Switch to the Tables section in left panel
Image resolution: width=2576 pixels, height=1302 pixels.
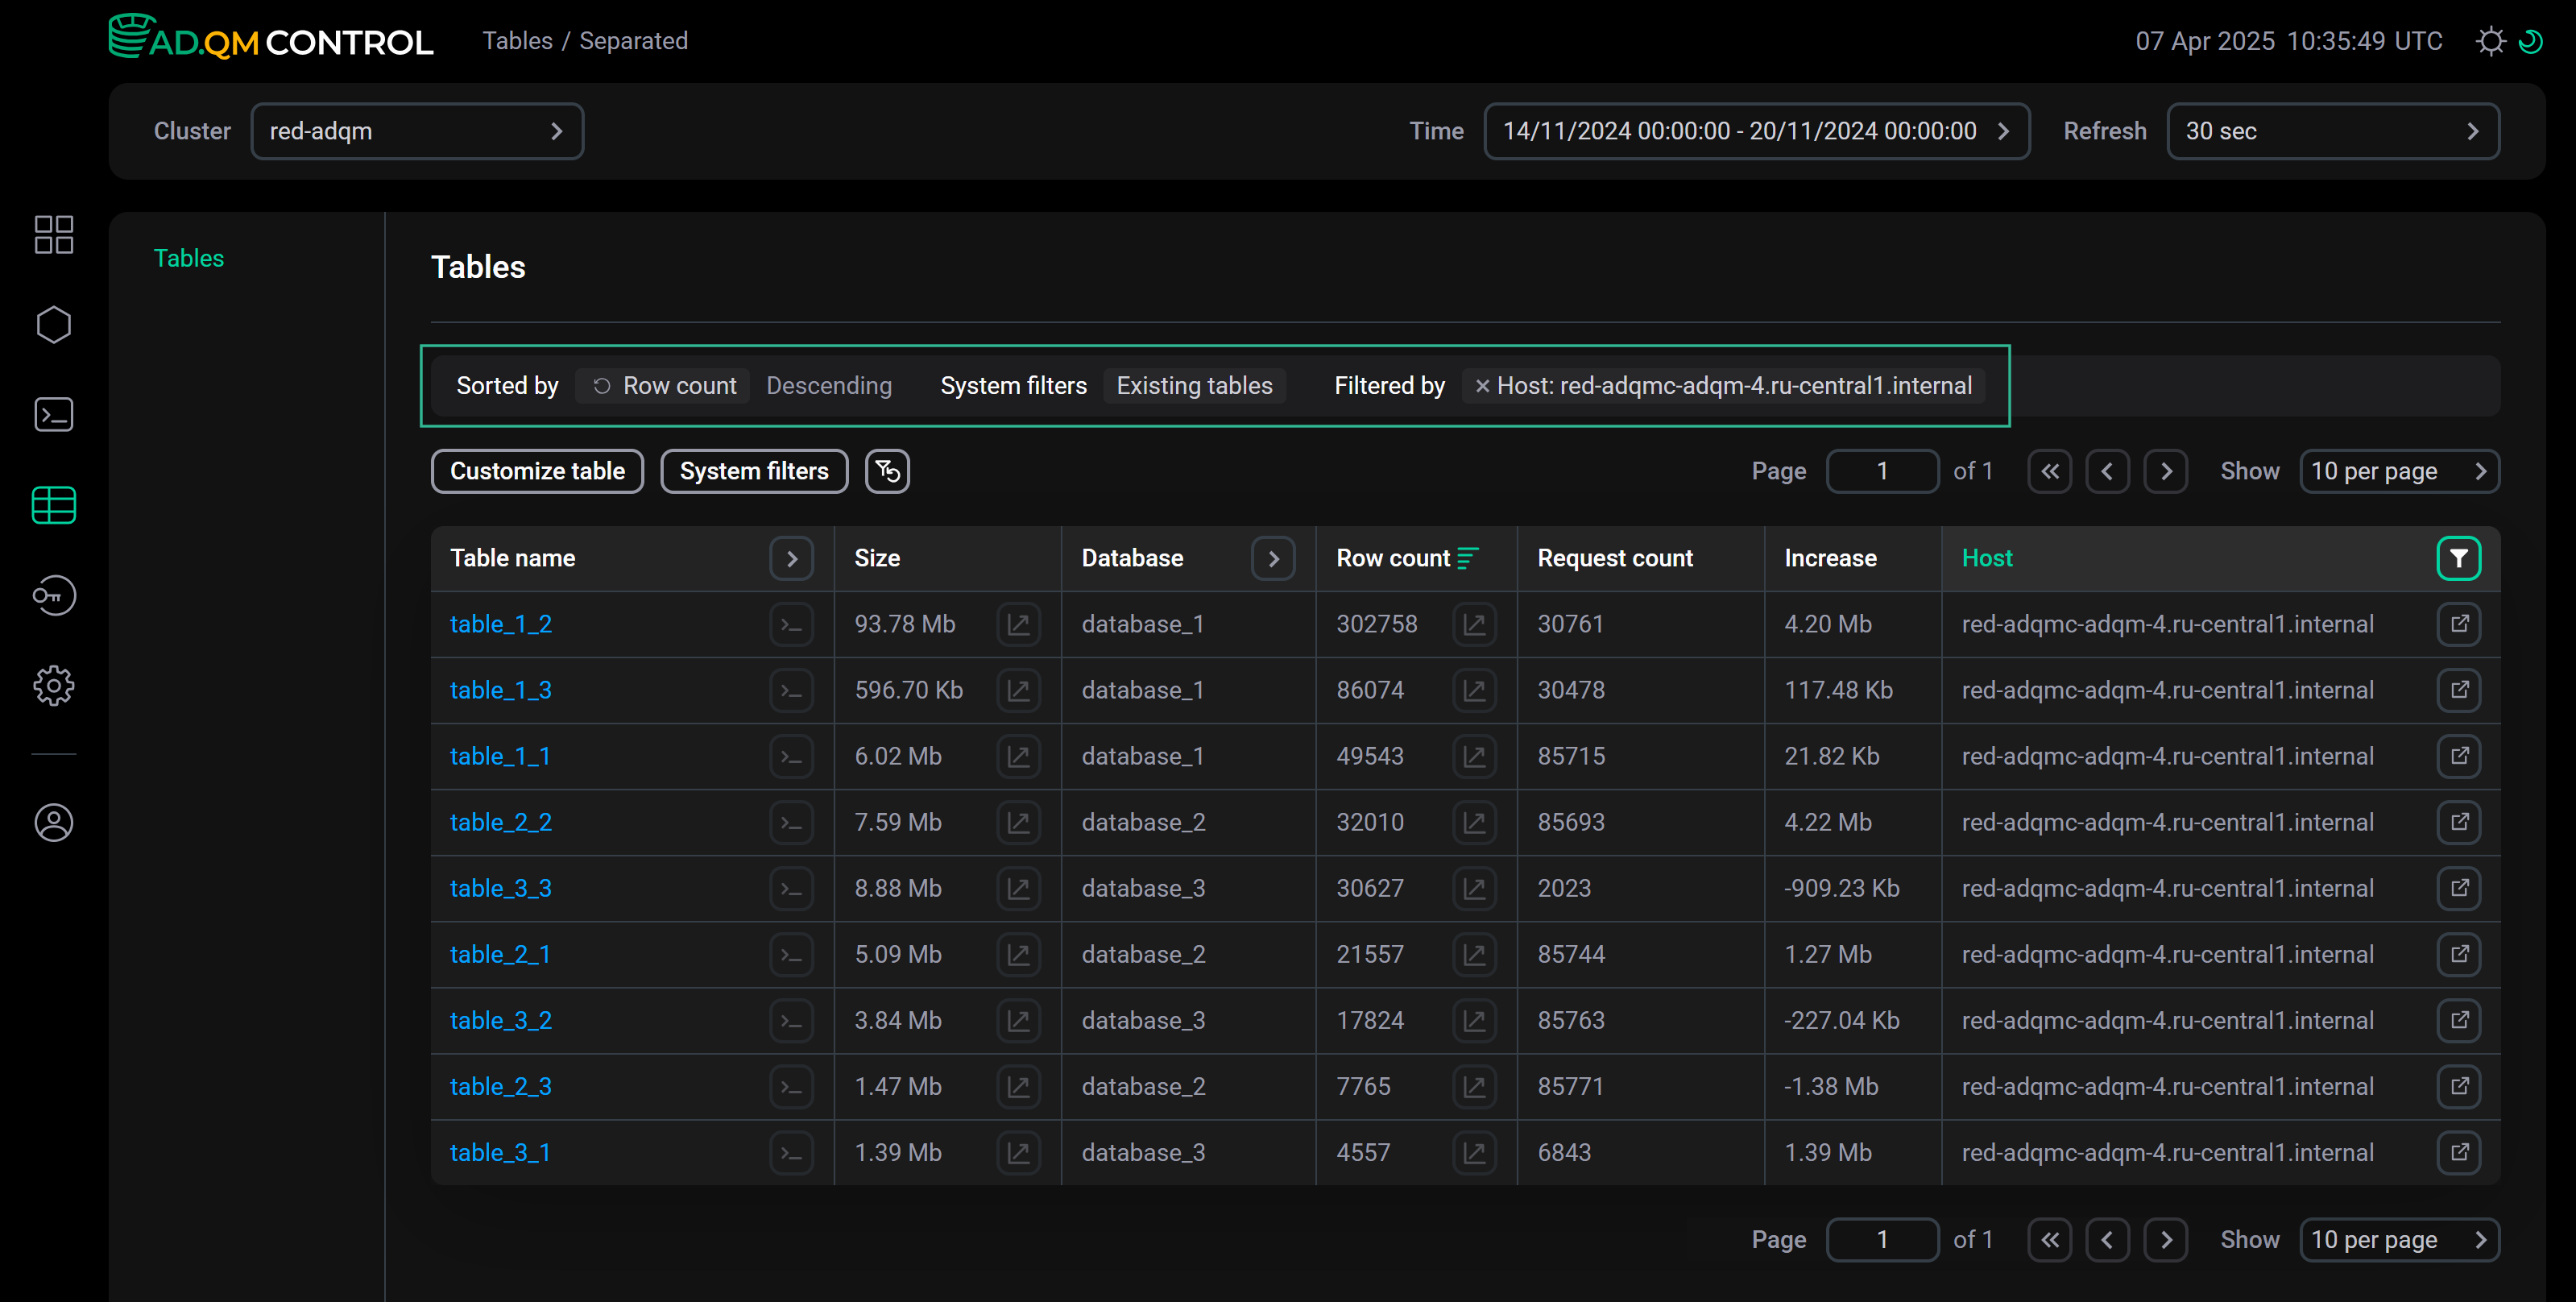[x=189, y=258]
